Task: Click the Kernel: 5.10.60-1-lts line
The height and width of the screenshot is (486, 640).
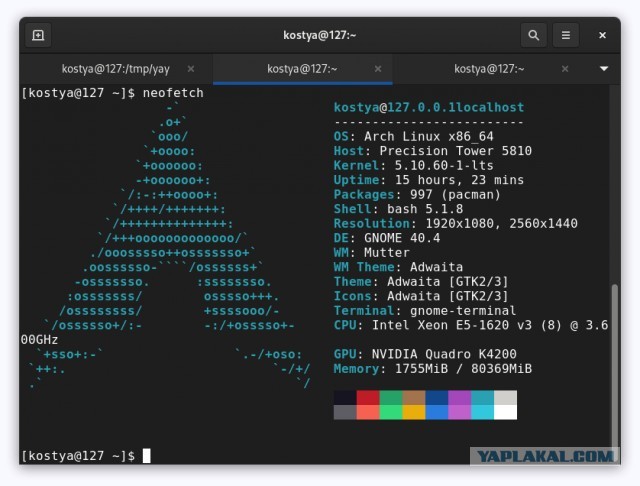Action: (413, 165)
